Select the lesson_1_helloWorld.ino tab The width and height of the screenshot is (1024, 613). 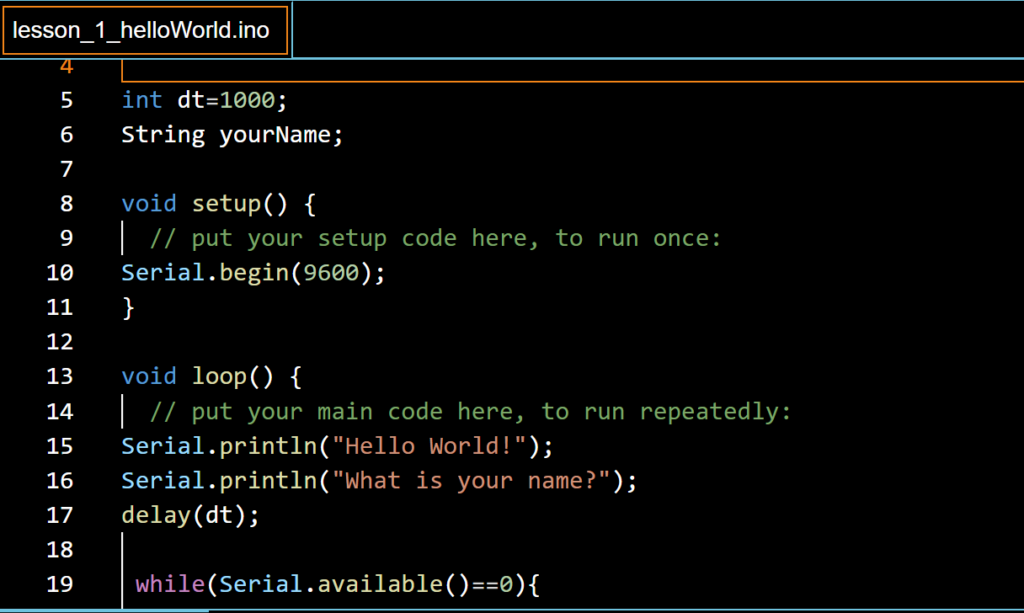point(145,30)
